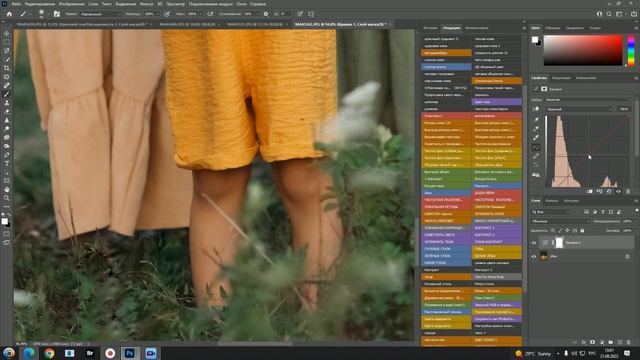This screenshot has height=360, width=640.
Task: Click inside the color picker field
Action: (583, 51)
